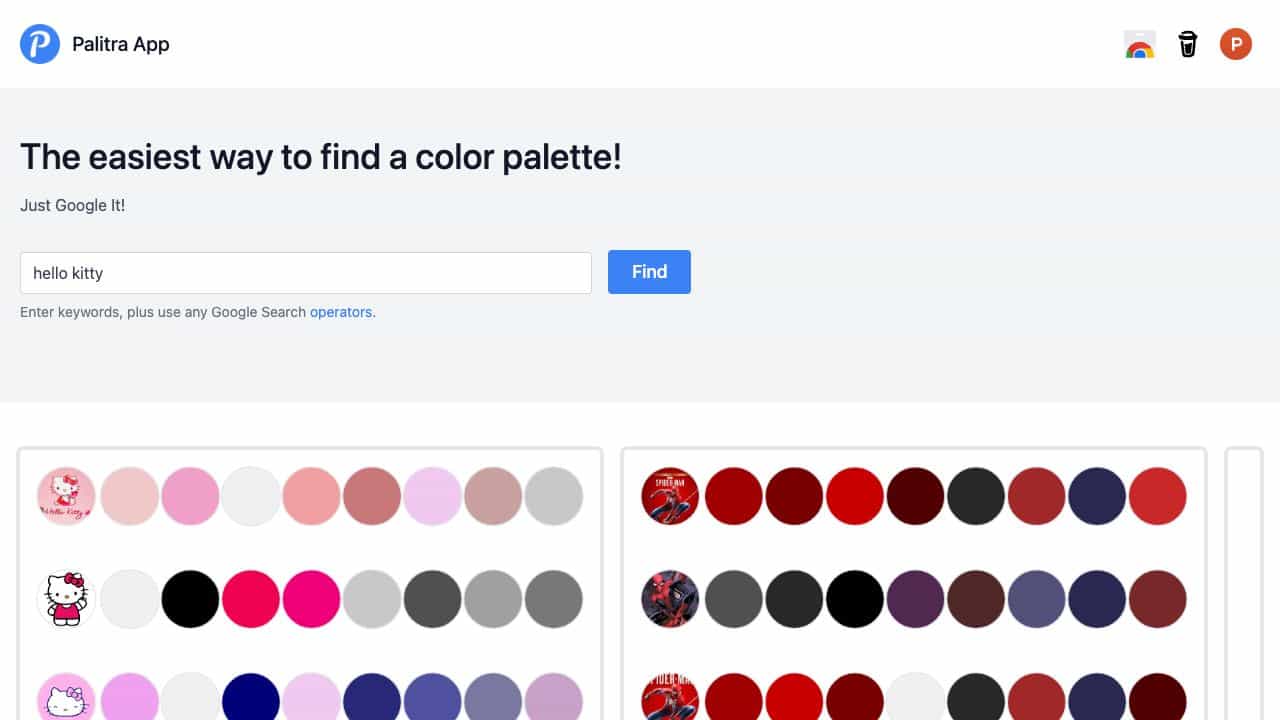Viewport: 1280px width, 720px height.
Task: Open the Chrome Web Store extension icon
Action: (x=1140, y=45)
